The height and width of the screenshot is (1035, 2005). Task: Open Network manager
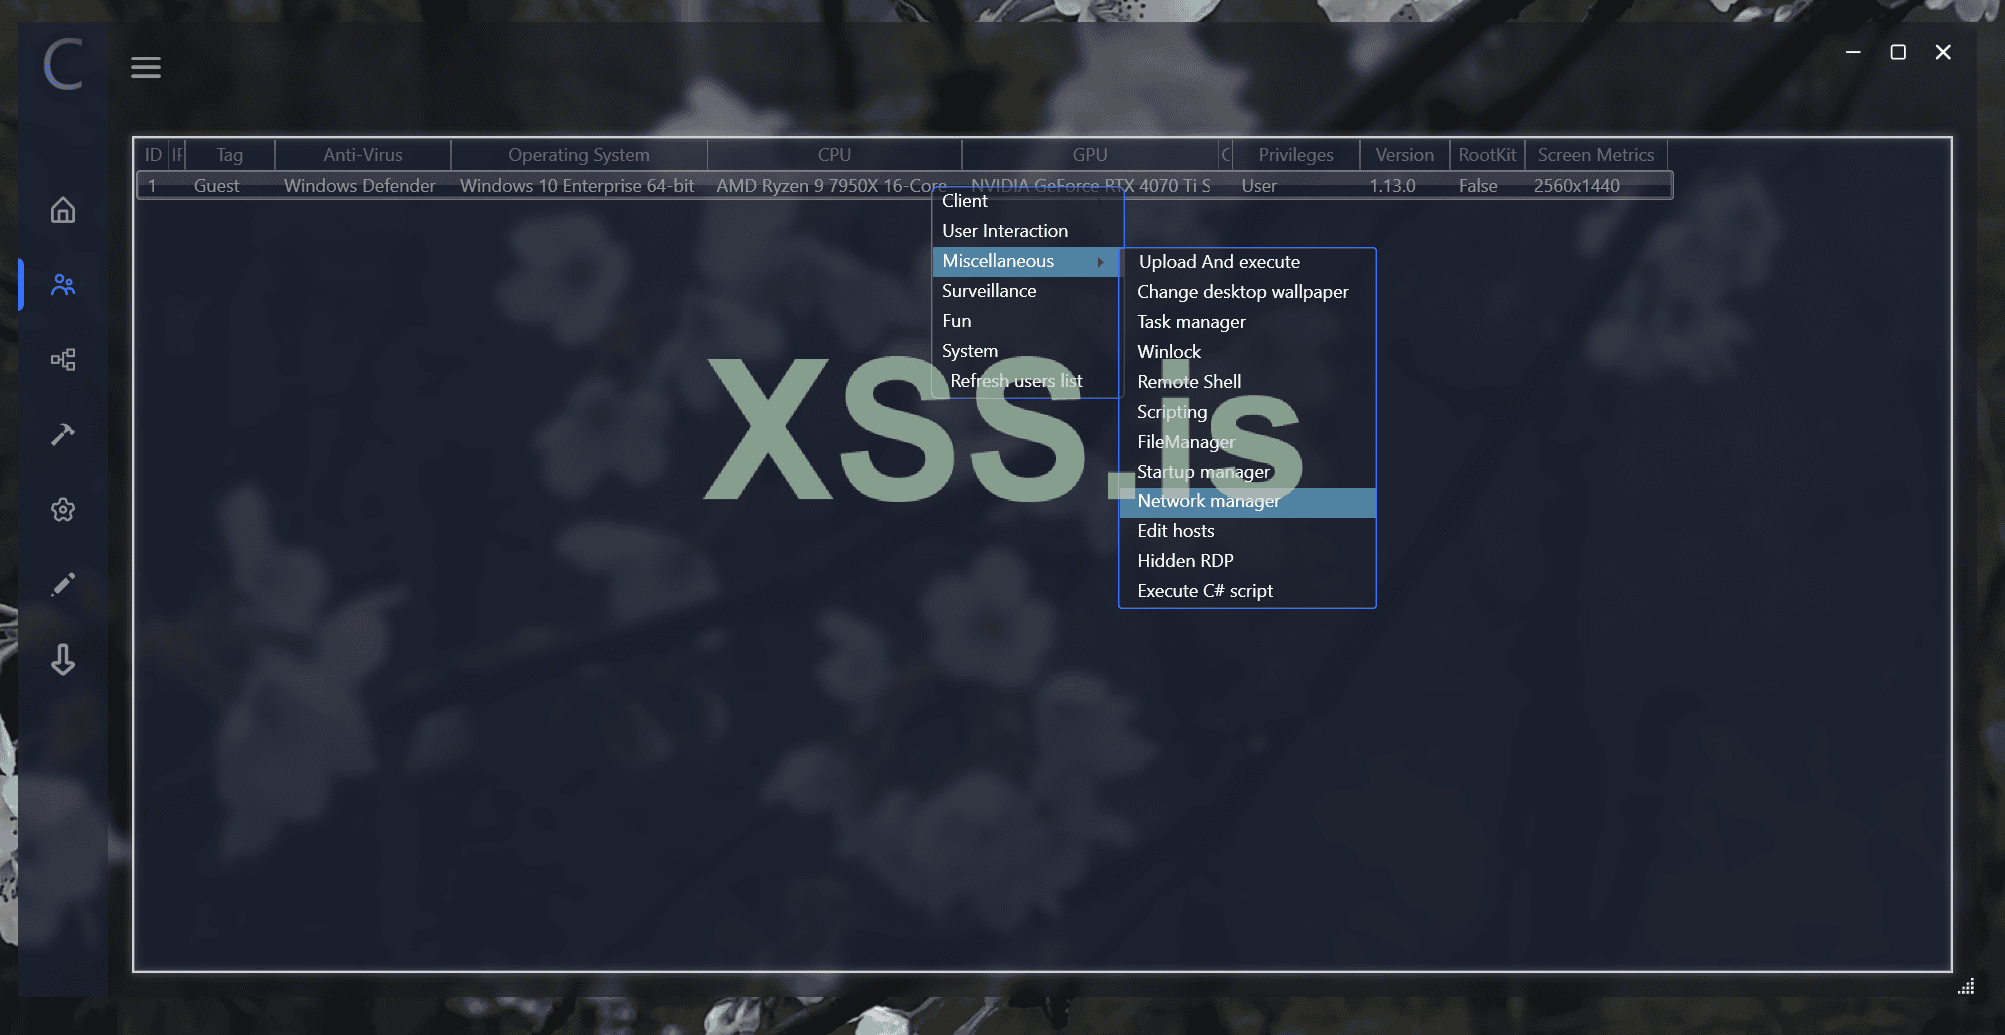(x=1247, y=502)
